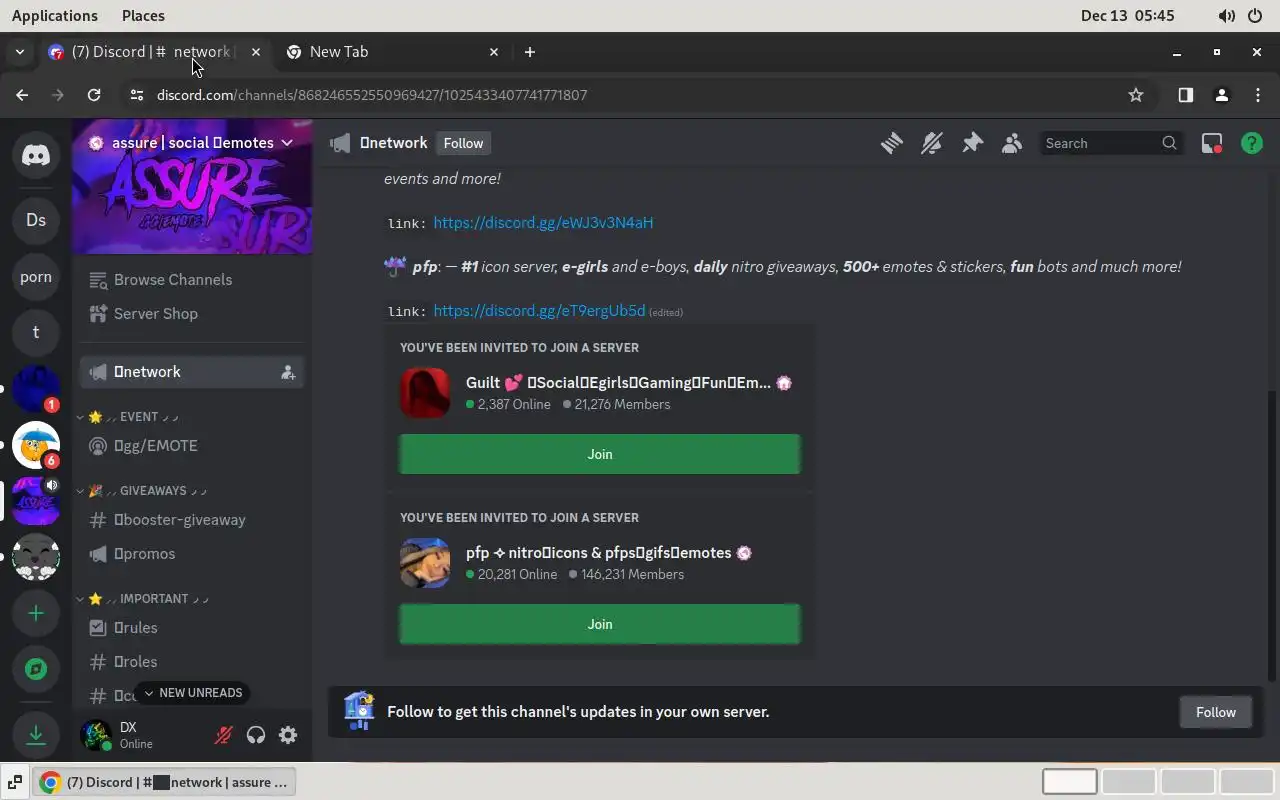Click Follow button in channel header

click(x=463, y=143)
